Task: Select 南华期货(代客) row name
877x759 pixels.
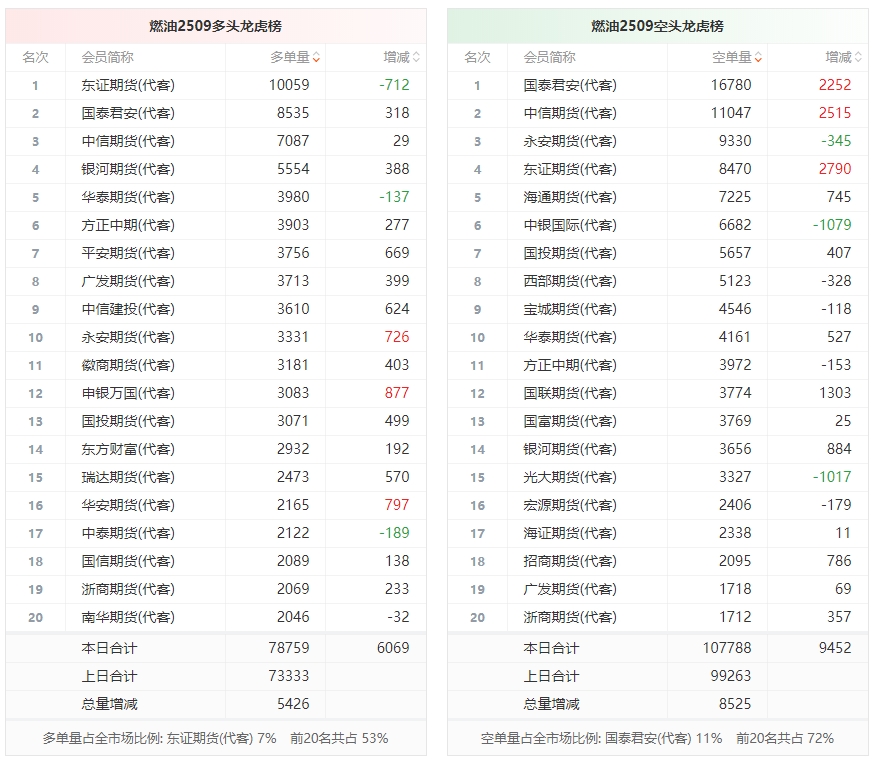Action: 128,616
